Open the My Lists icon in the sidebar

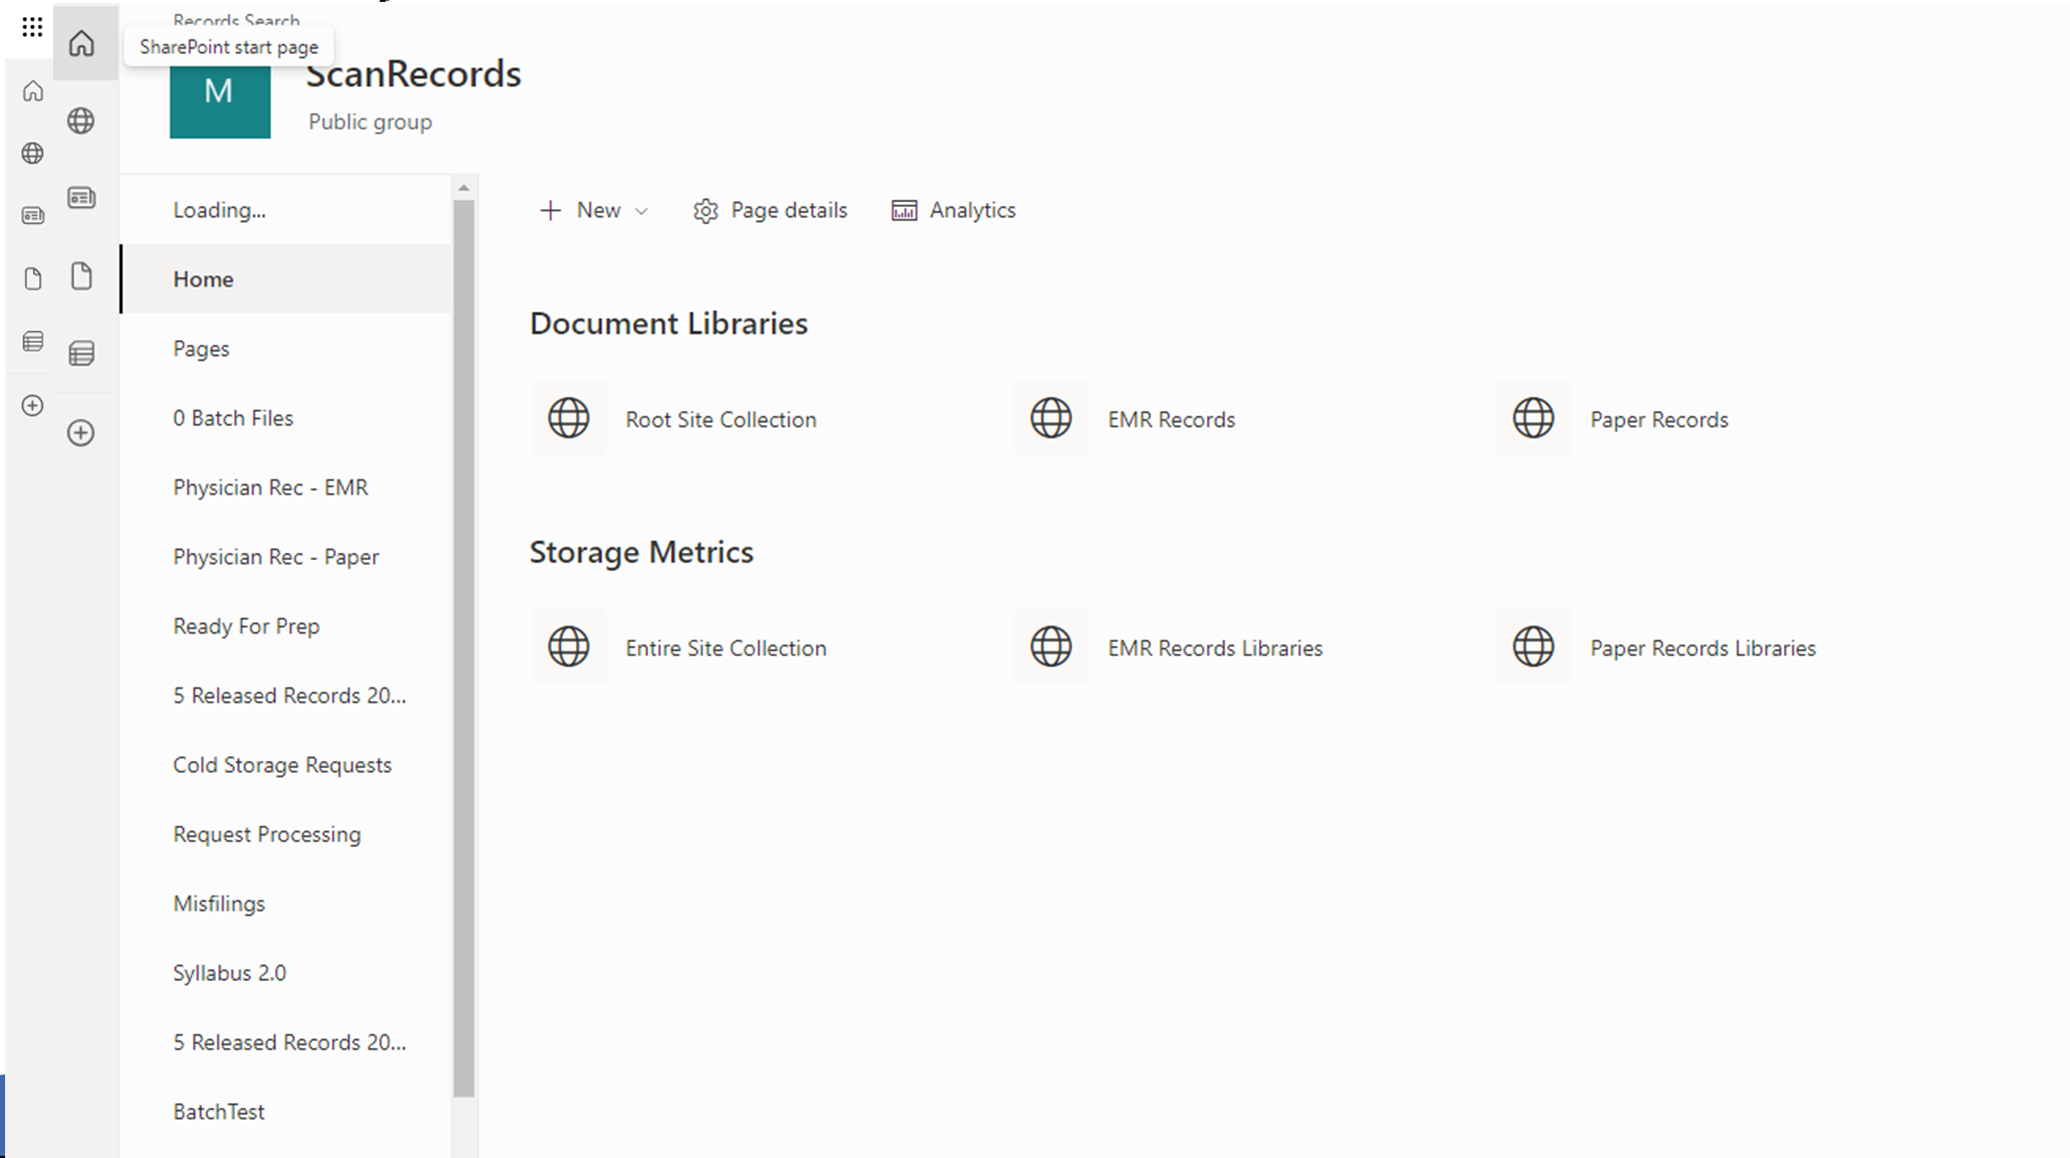81,352
